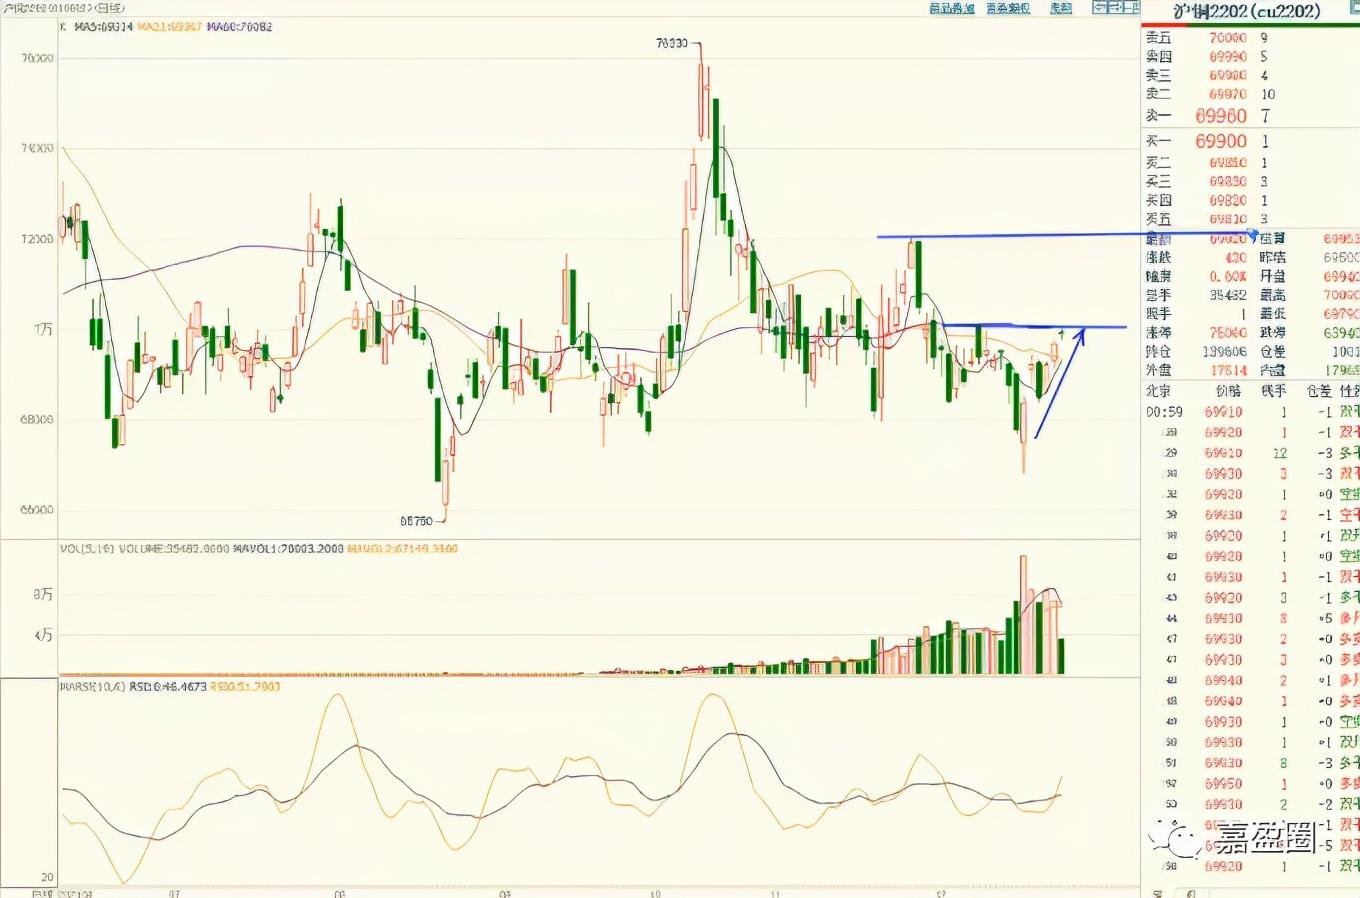Click the rightmost small box icon of three in toolbar
This screenshot has width=1360, height=898.
click(x=1131, y=8)
